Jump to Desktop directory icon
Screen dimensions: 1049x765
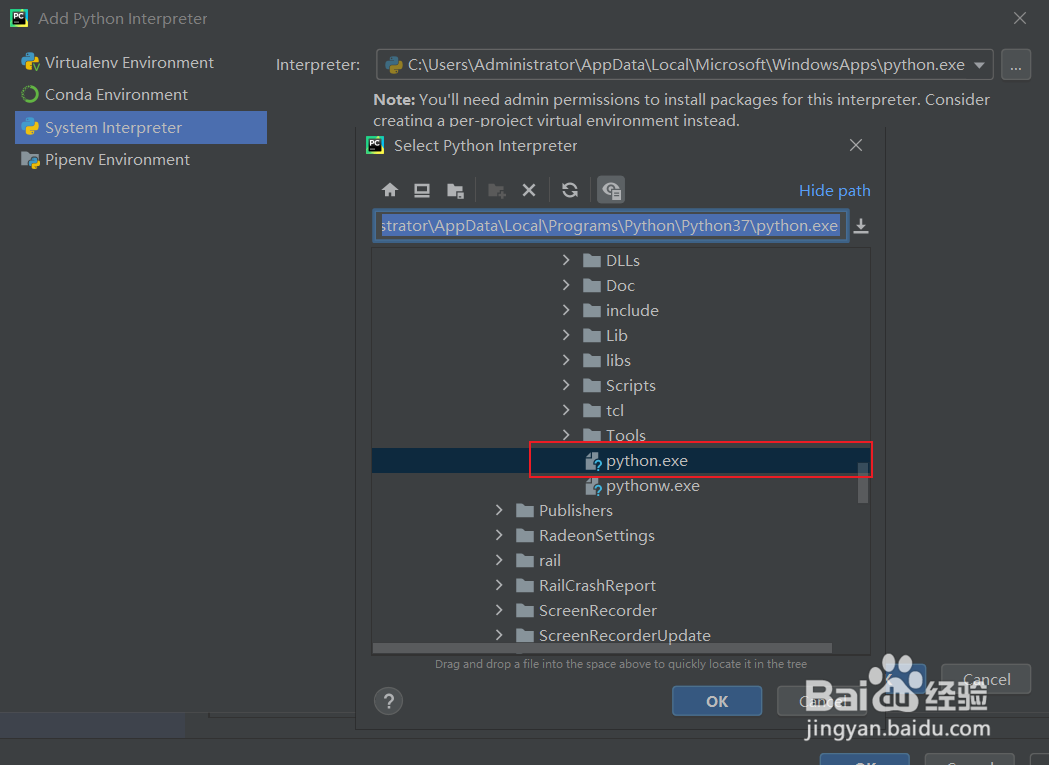coord(422,190)
